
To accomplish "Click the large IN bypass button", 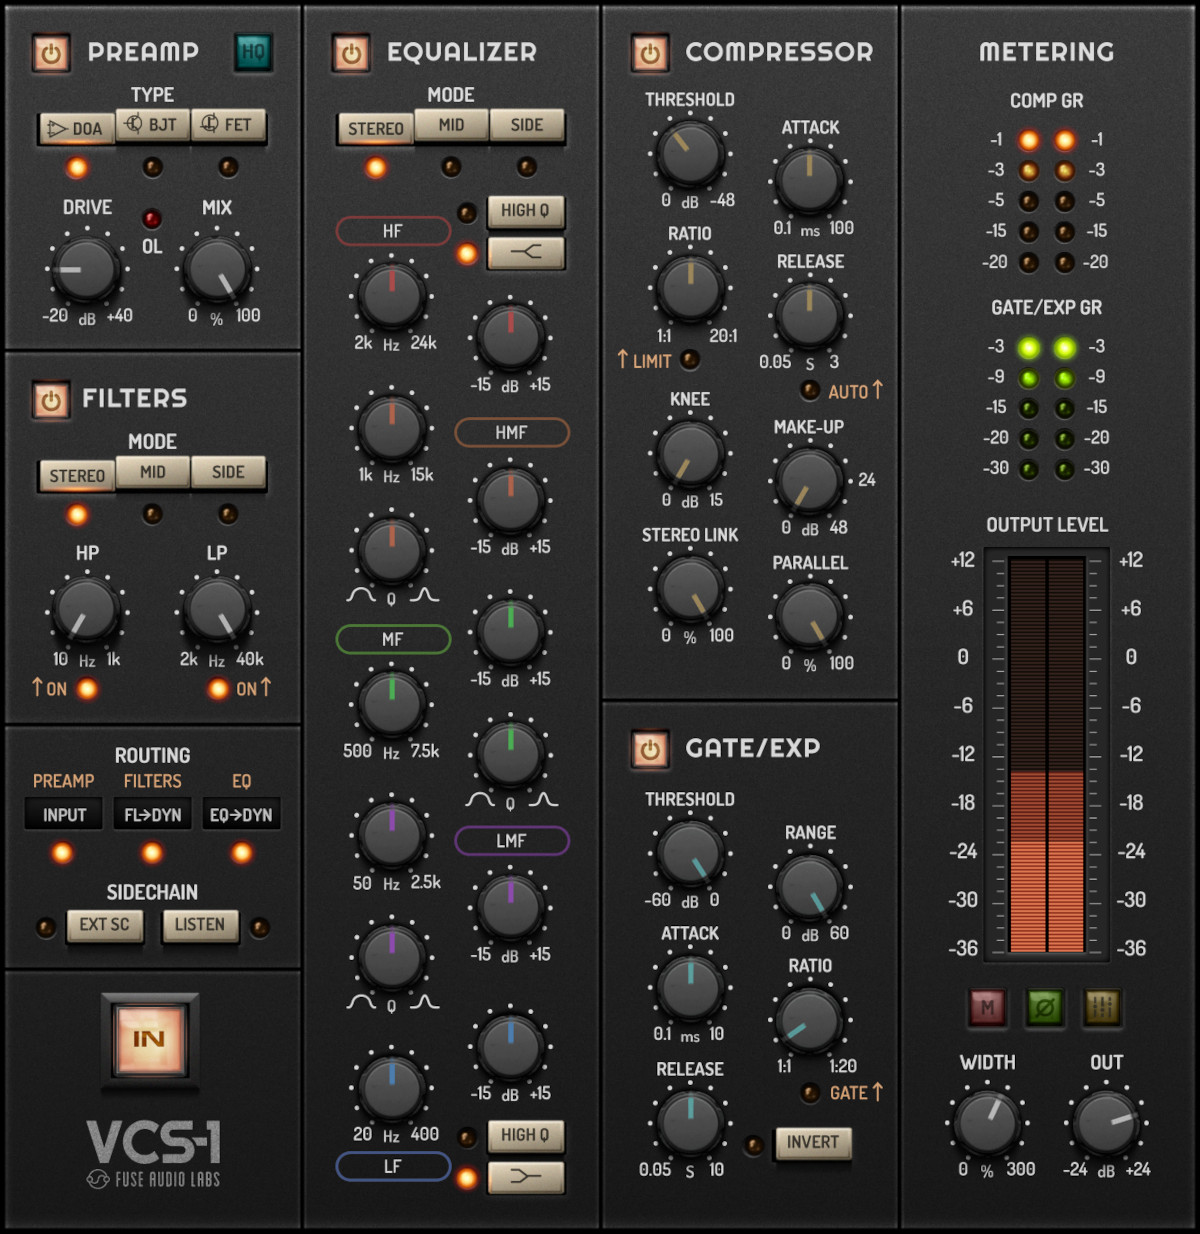I will click(150, 1041).
